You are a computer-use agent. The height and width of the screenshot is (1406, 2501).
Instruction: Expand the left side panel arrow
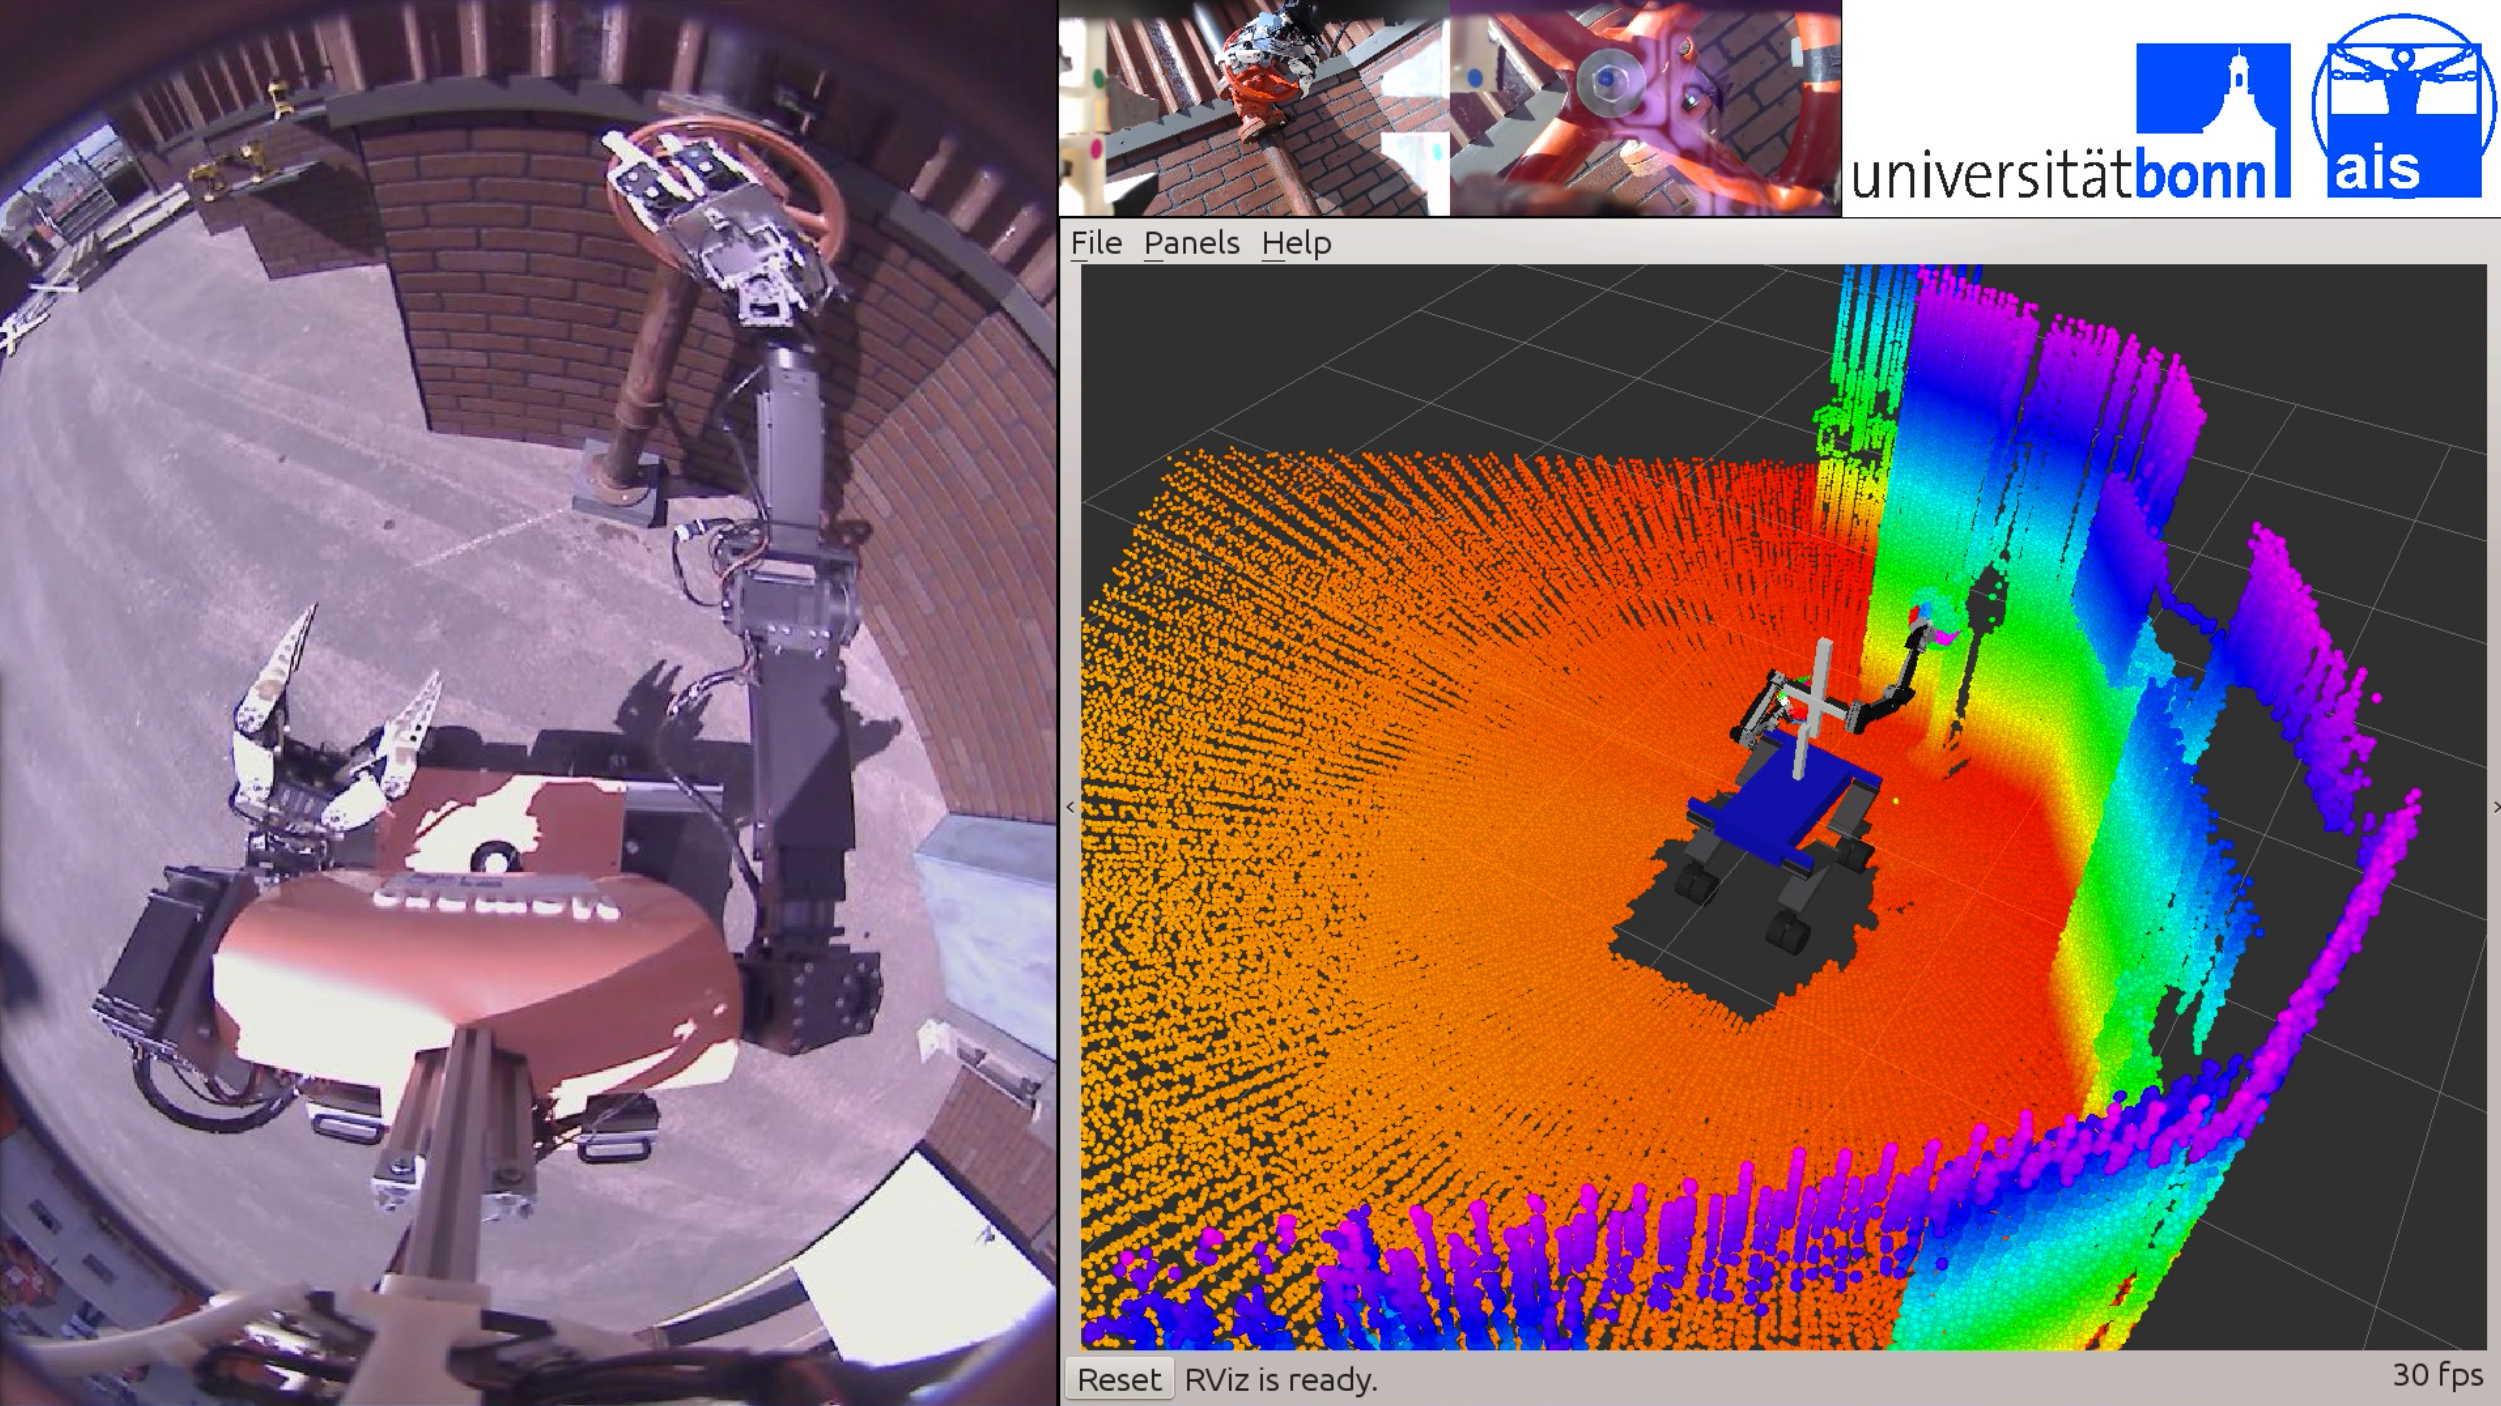[1070, 807]
